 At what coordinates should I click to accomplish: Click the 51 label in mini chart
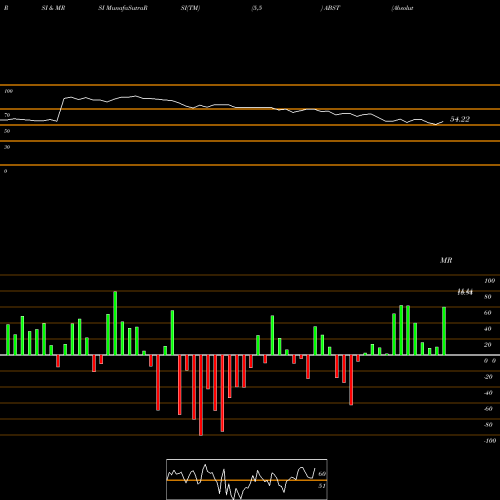(x=322, y=486)
